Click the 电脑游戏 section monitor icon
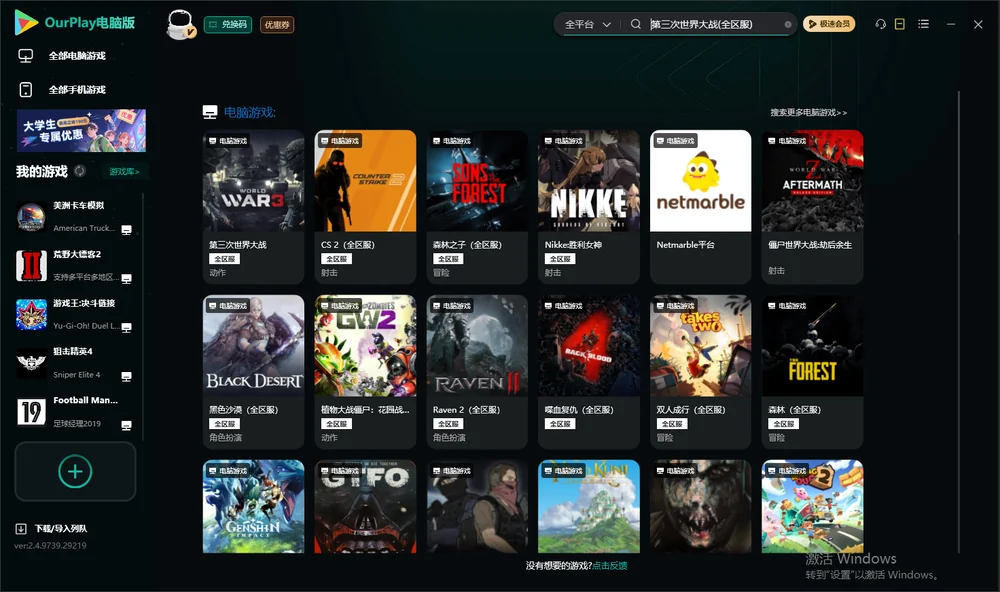Image resolution: width=1000 pixels, height=592 pixels. point(210,112)
